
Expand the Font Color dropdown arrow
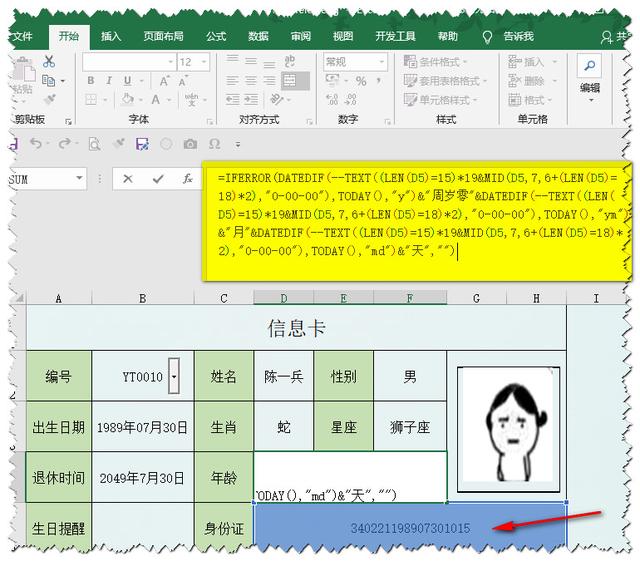pos(168,100)
